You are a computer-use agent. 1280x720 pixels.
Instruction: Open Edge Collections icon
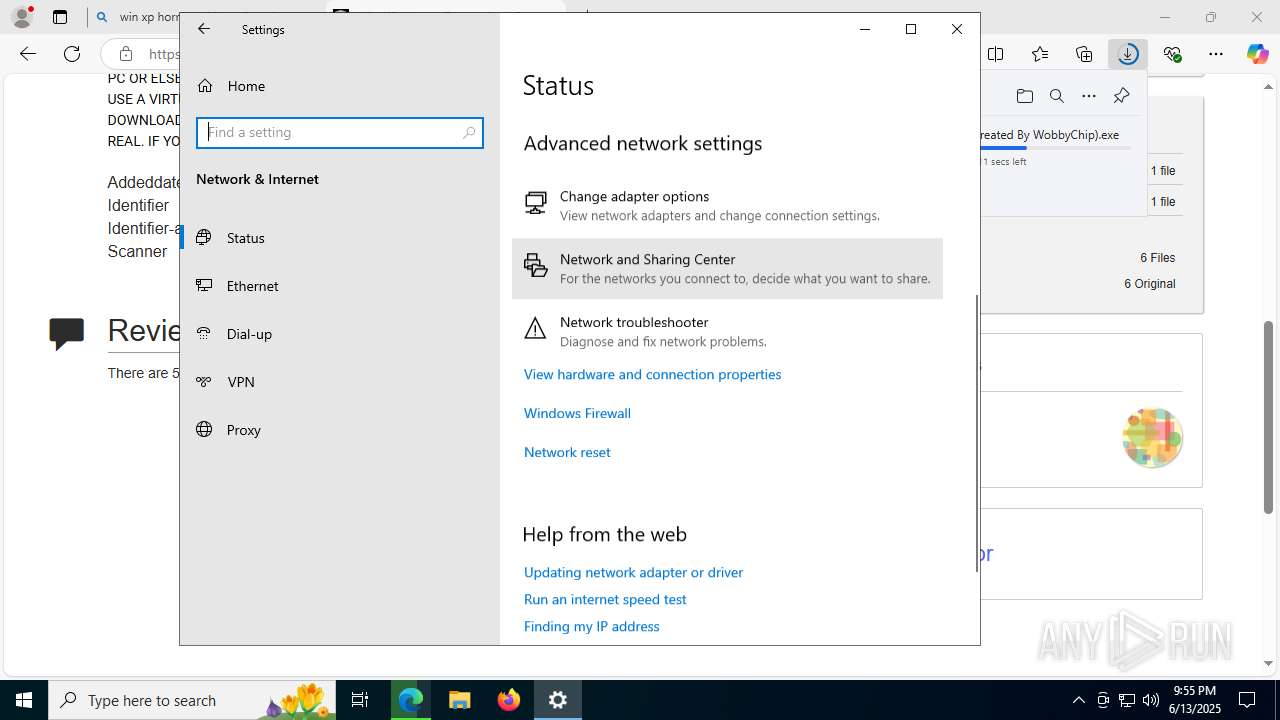click(1084, 54)
